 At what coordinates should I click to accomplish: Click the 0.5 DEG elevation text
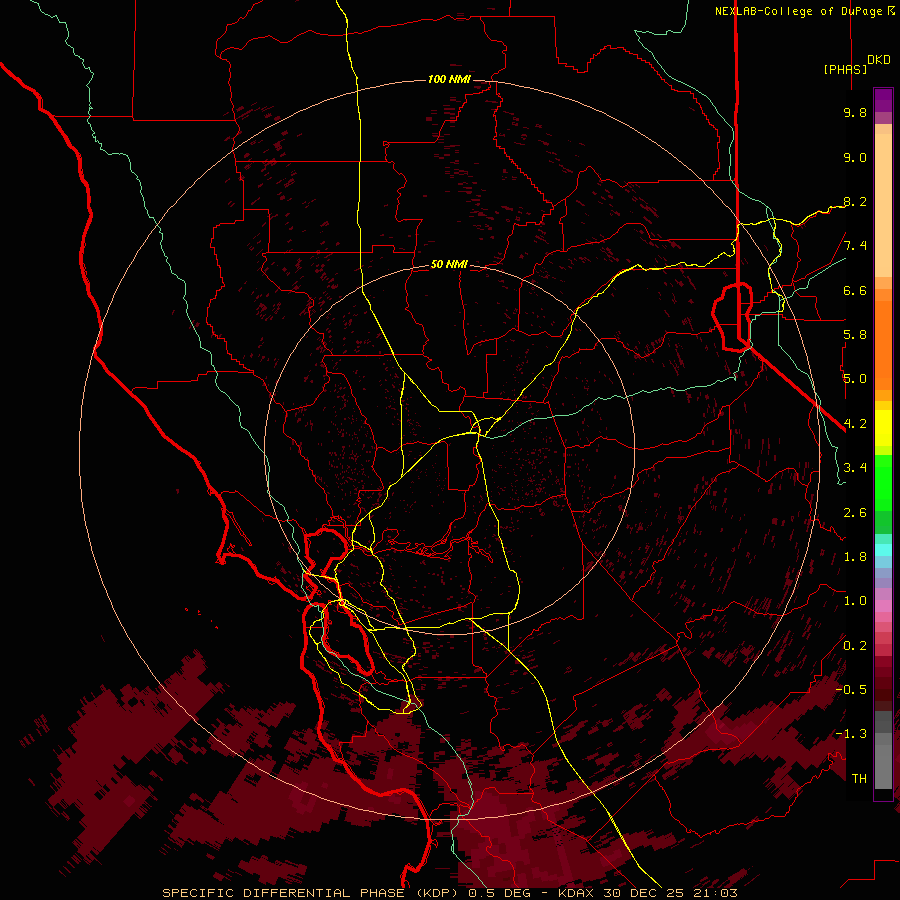tap(500, 893)
